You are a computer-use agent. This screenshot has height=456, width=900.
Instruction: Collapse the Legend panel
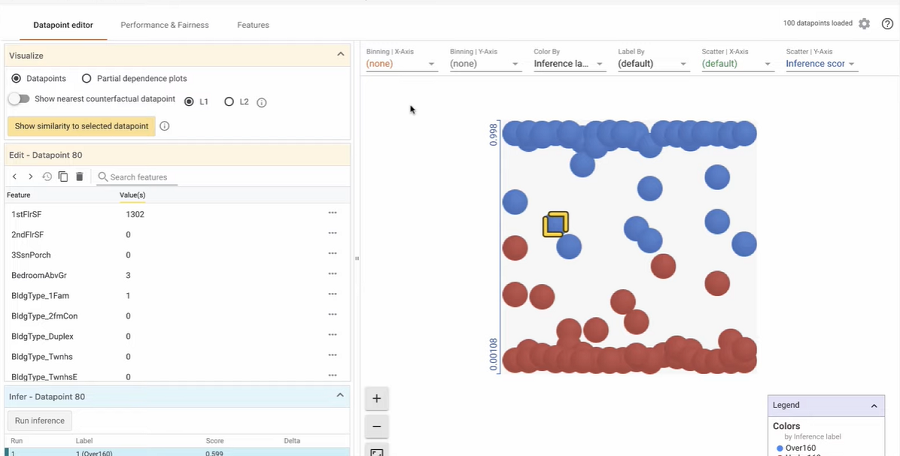[x=874, y=406]
